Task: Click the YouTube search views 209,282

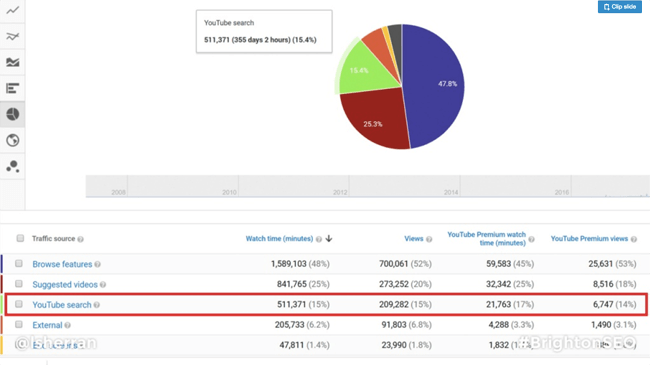Action: click(394, 304)
